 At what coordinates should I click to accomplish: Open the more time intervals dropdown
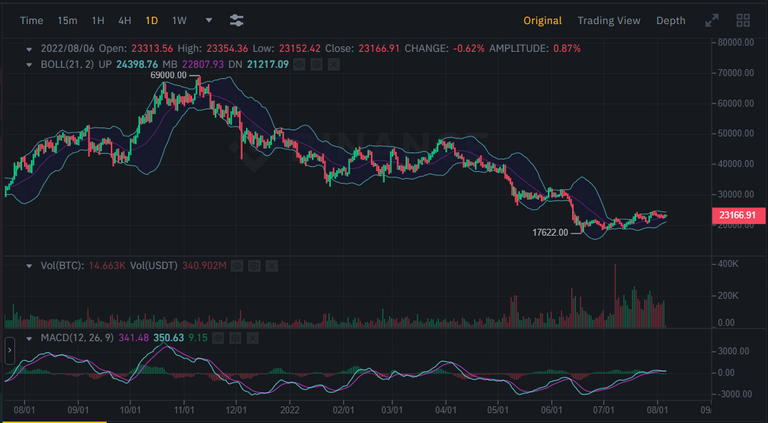(208, 20)
